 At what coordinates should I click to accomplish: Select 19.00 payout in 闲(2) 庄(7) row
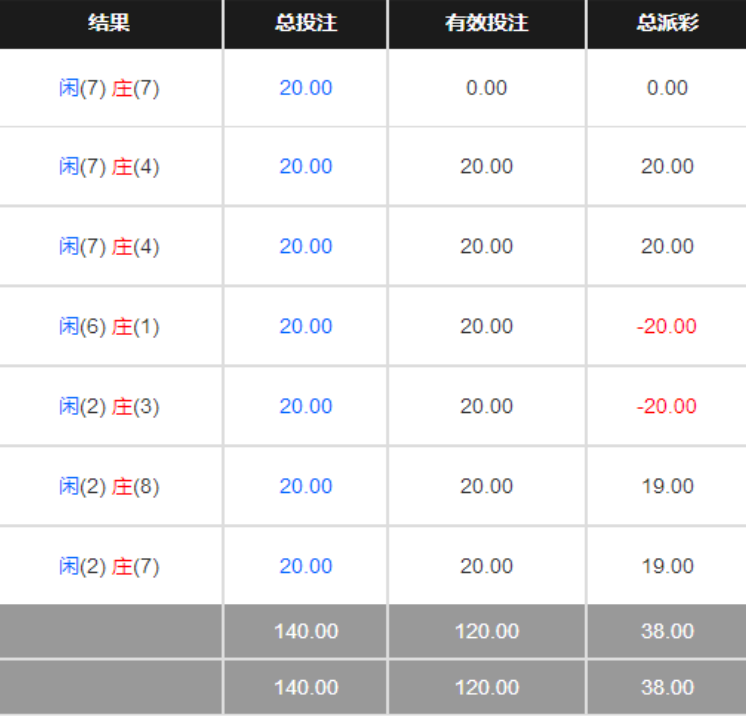point(667,566)
